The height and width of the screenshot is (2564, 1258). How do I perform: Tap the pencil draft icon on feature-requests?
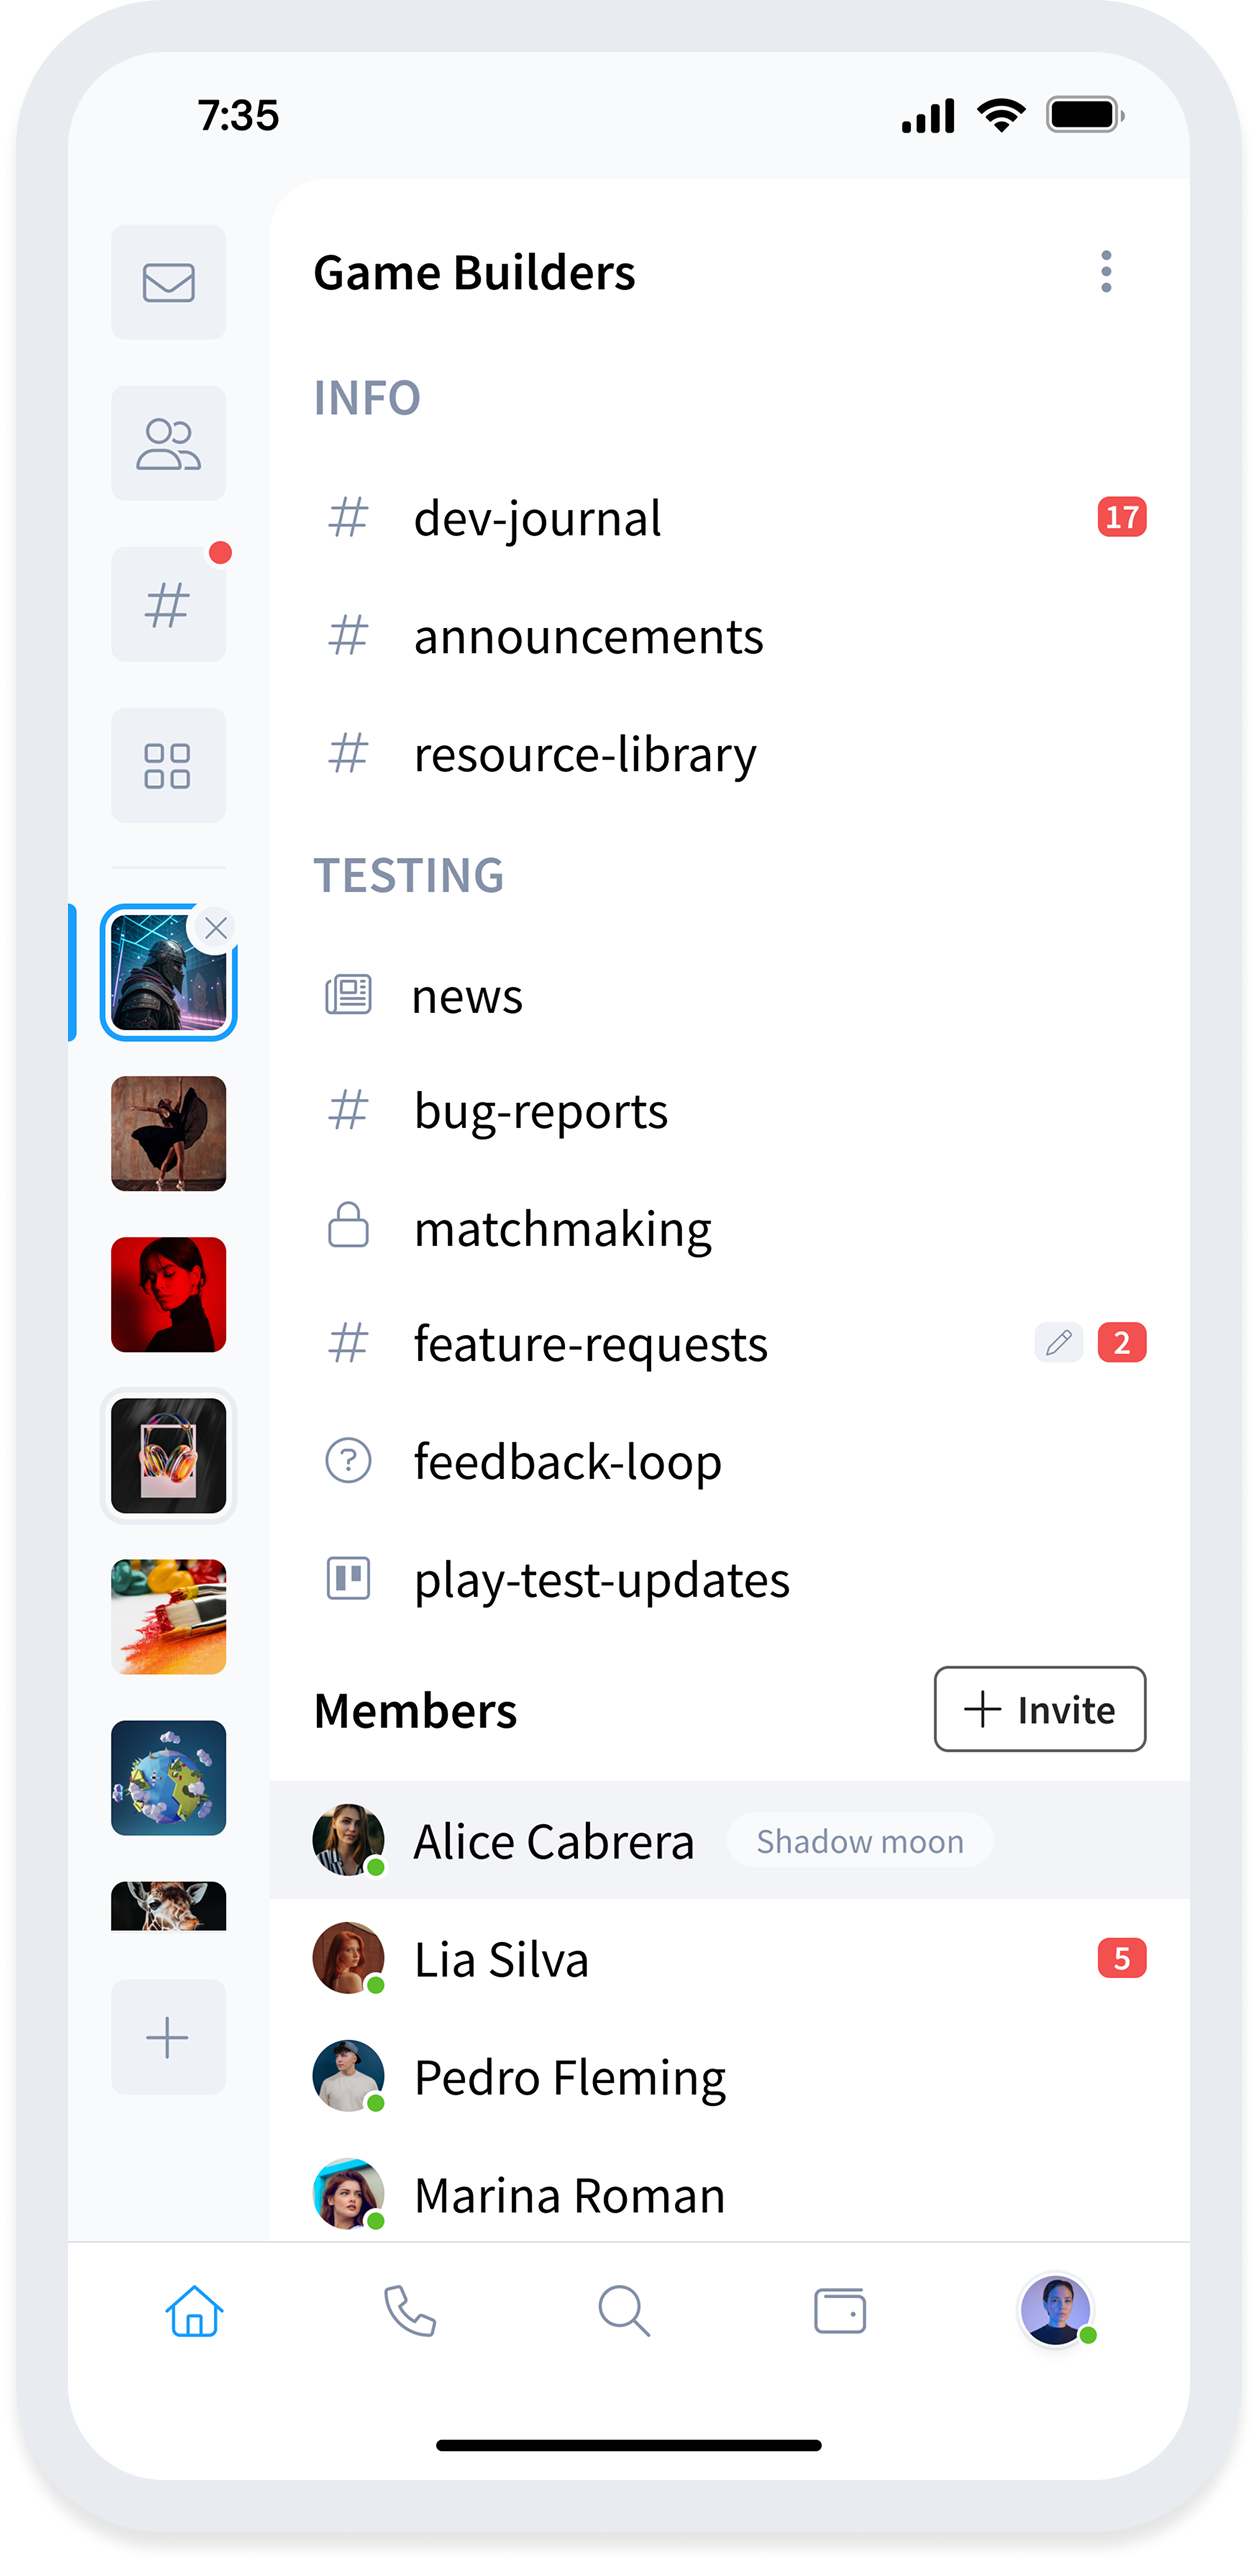[1059, 1342]
